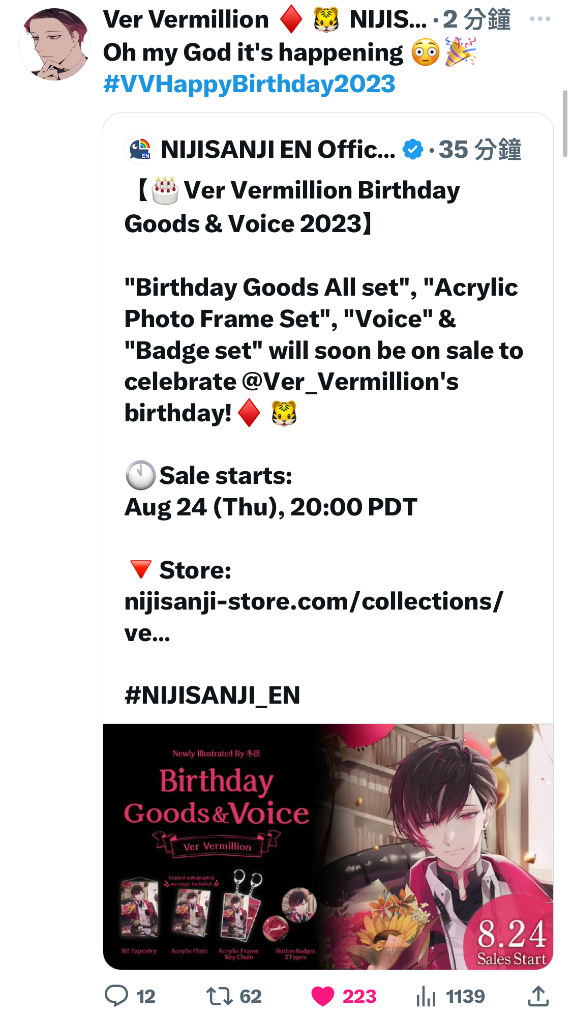The image size is (572, 1024).
Task: Retweet using the retweet arrows icon
Action: coord(218,996)
